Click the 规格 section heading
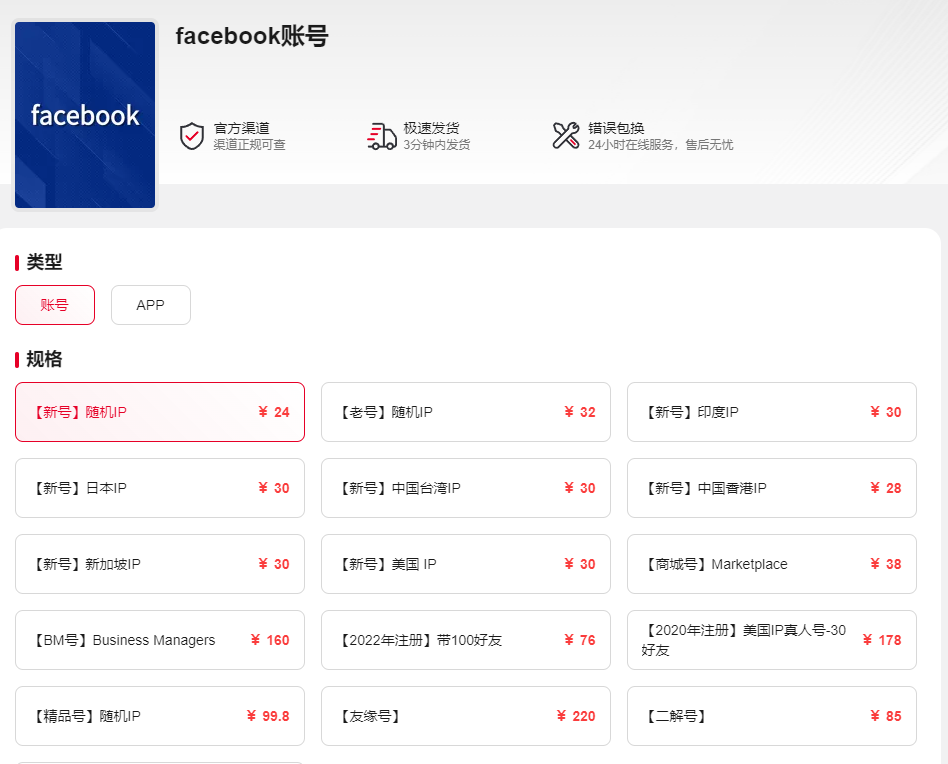948x764 pixels. pyautogui.click(x=44, y=359)
